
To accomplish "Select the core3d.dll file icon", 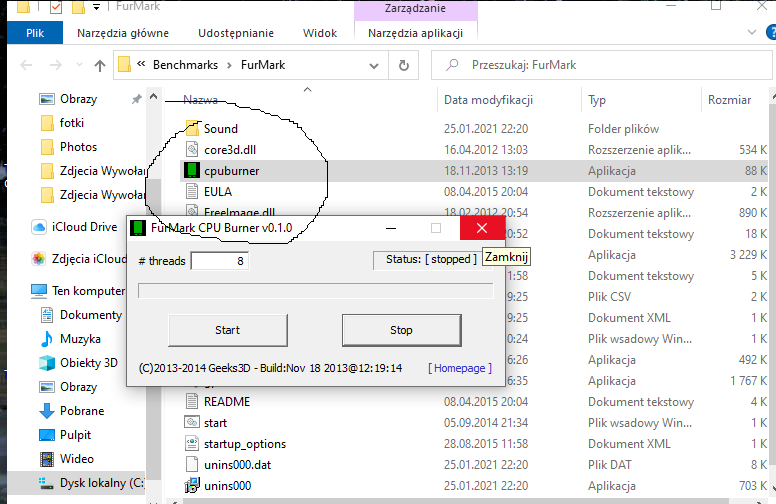I will tap(192, 149).
